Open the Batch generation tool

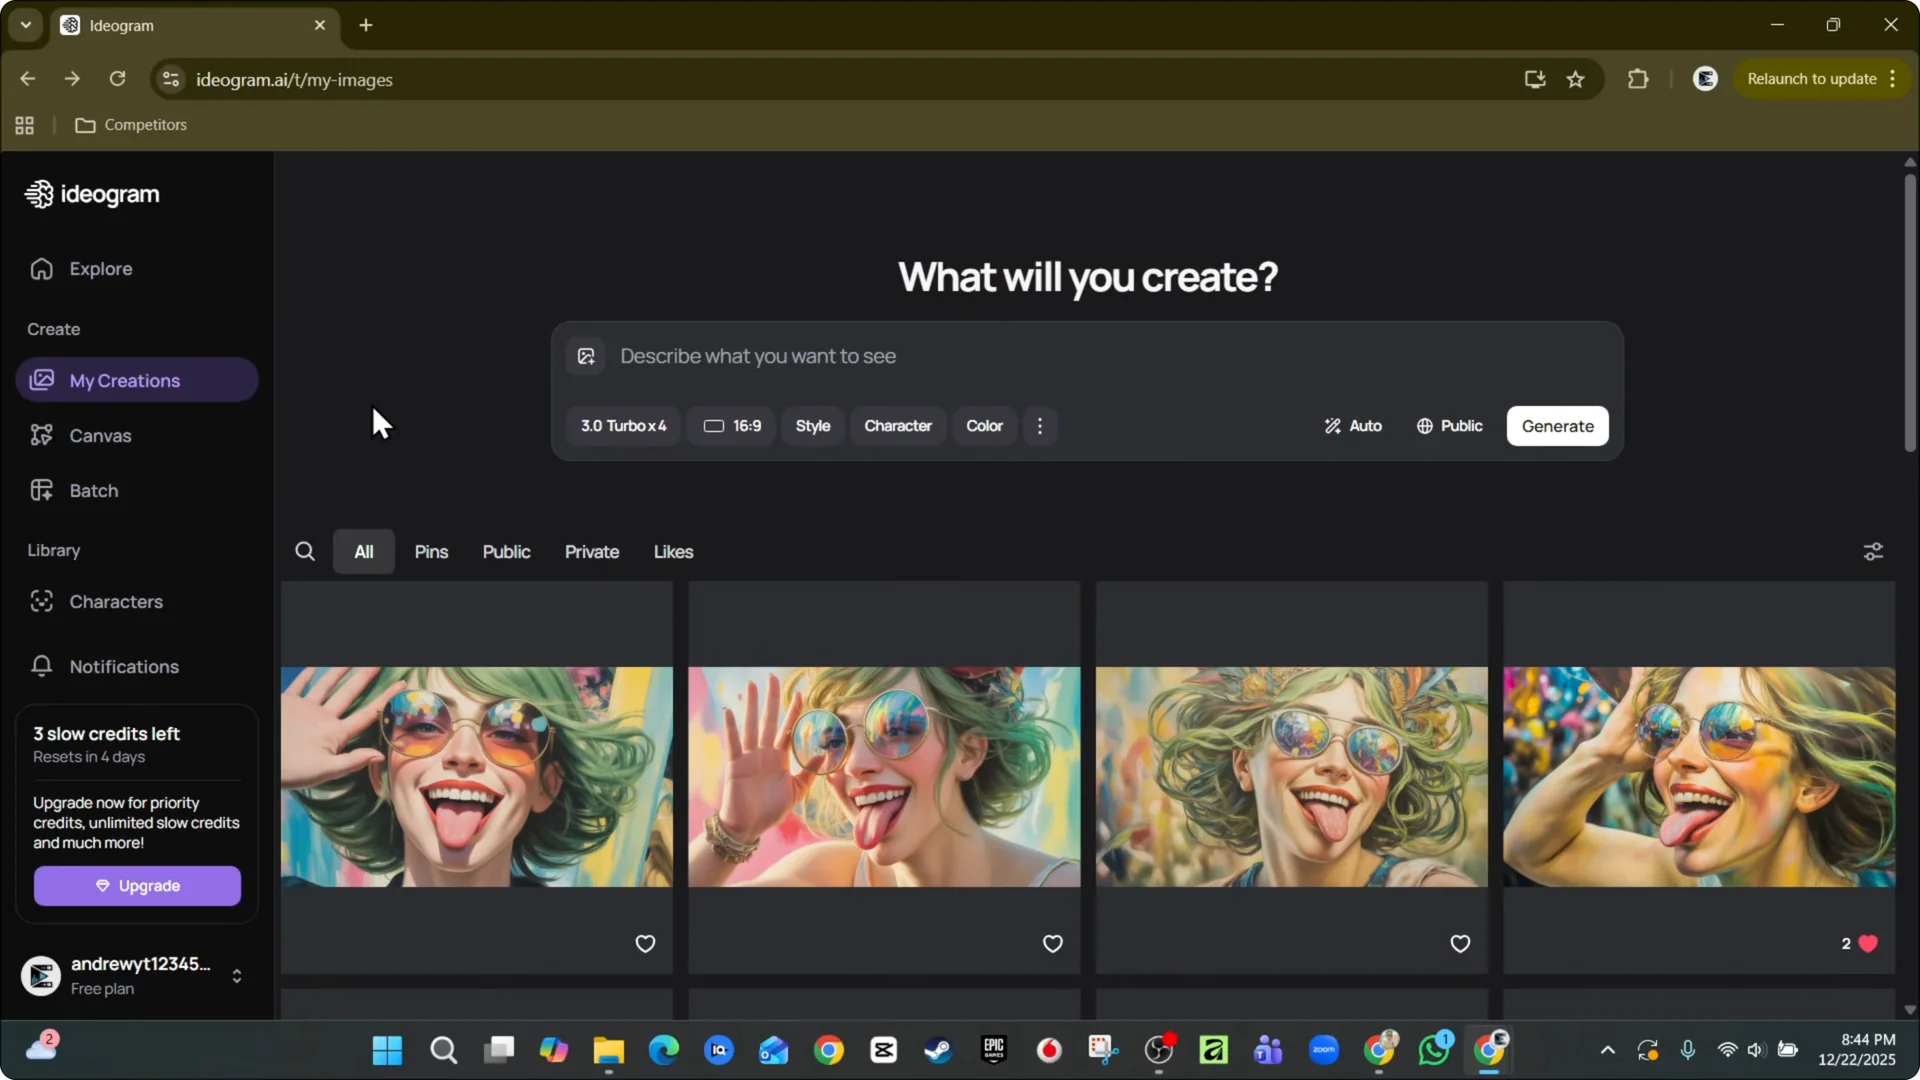pyautogui.click(x=91, y=490)
